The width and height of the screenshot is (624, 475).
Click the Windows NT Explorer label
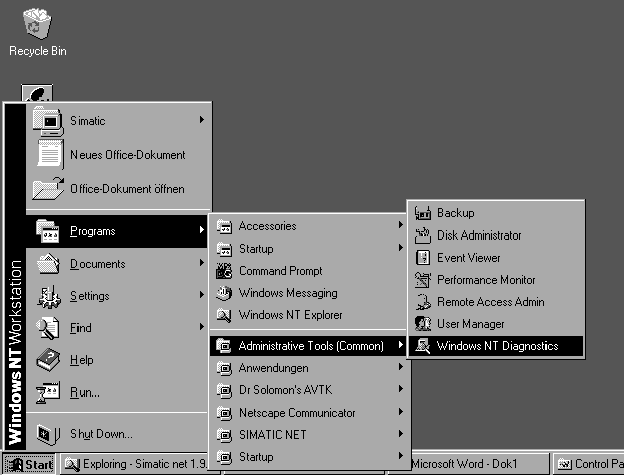pyautogui.click(x=291, y=315)
